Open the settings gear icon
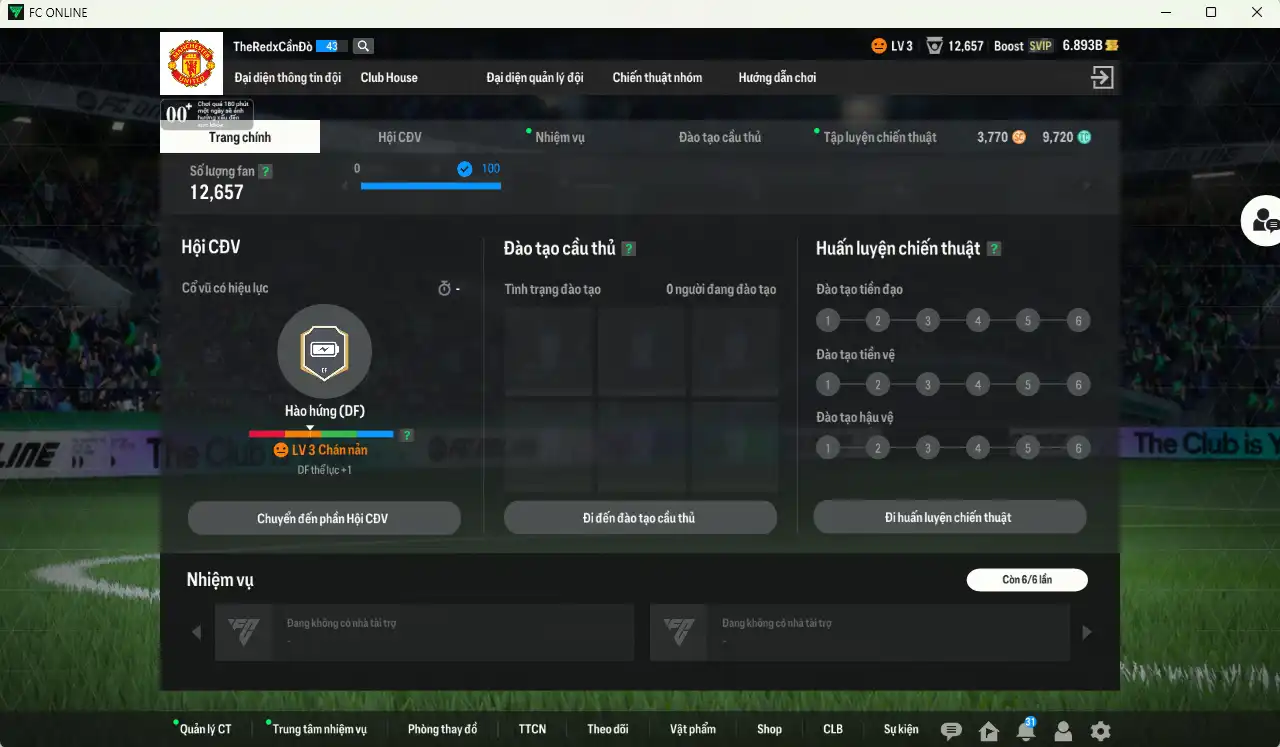The height and width of the screenshot is (747, 1280). pos(1101,731)
